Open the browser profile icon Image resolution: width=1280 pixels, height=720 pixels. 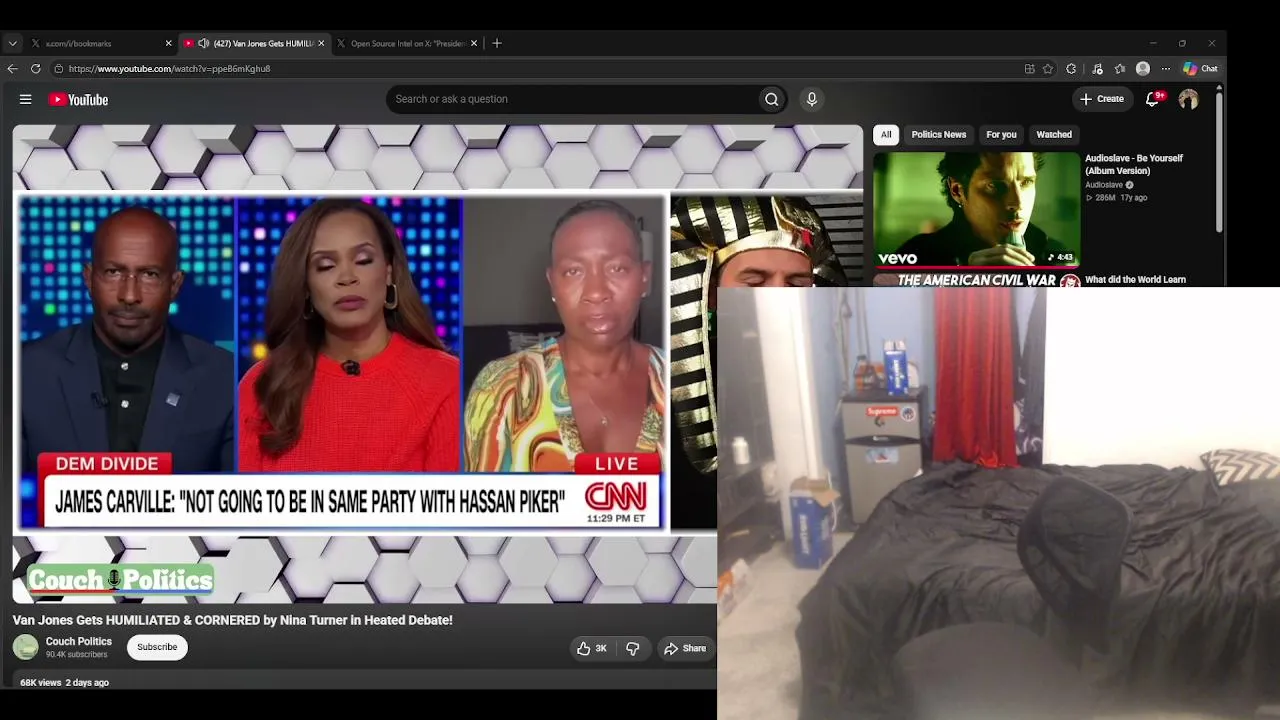(x=1143, y=69)
